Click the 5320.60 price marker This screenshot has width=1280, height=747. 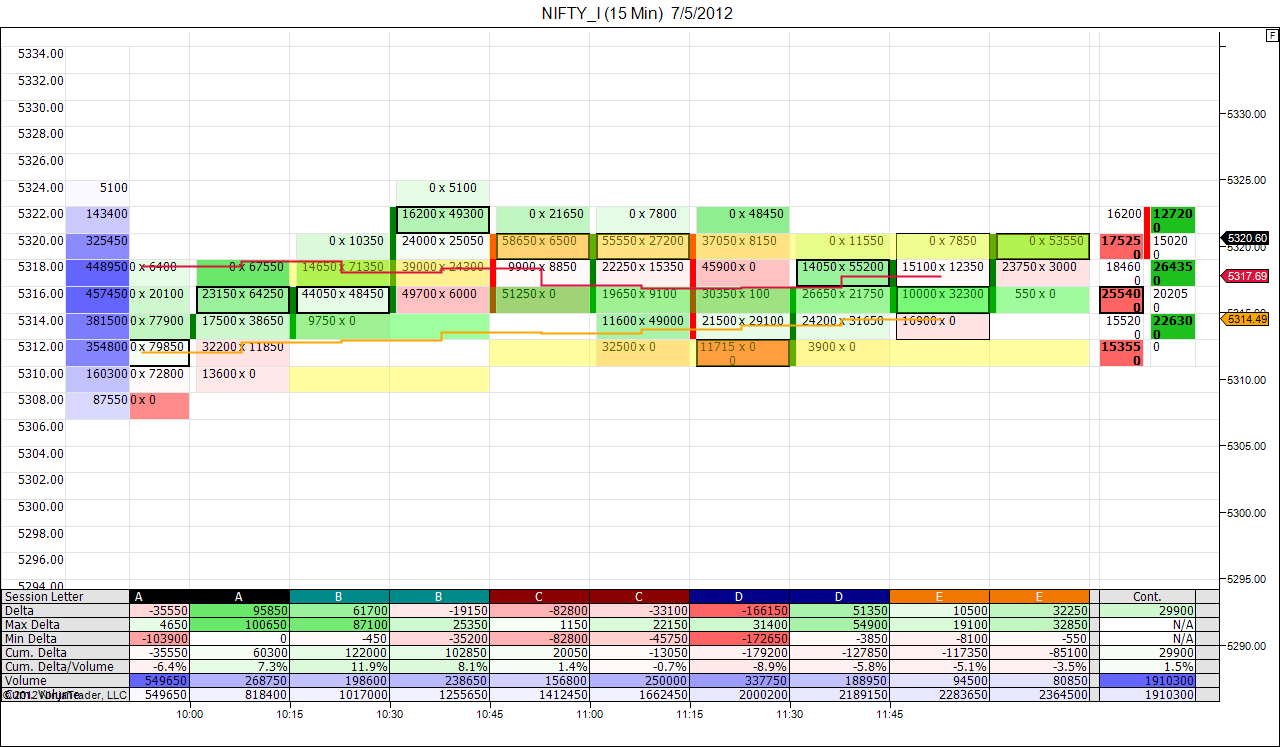[1245, 238]
